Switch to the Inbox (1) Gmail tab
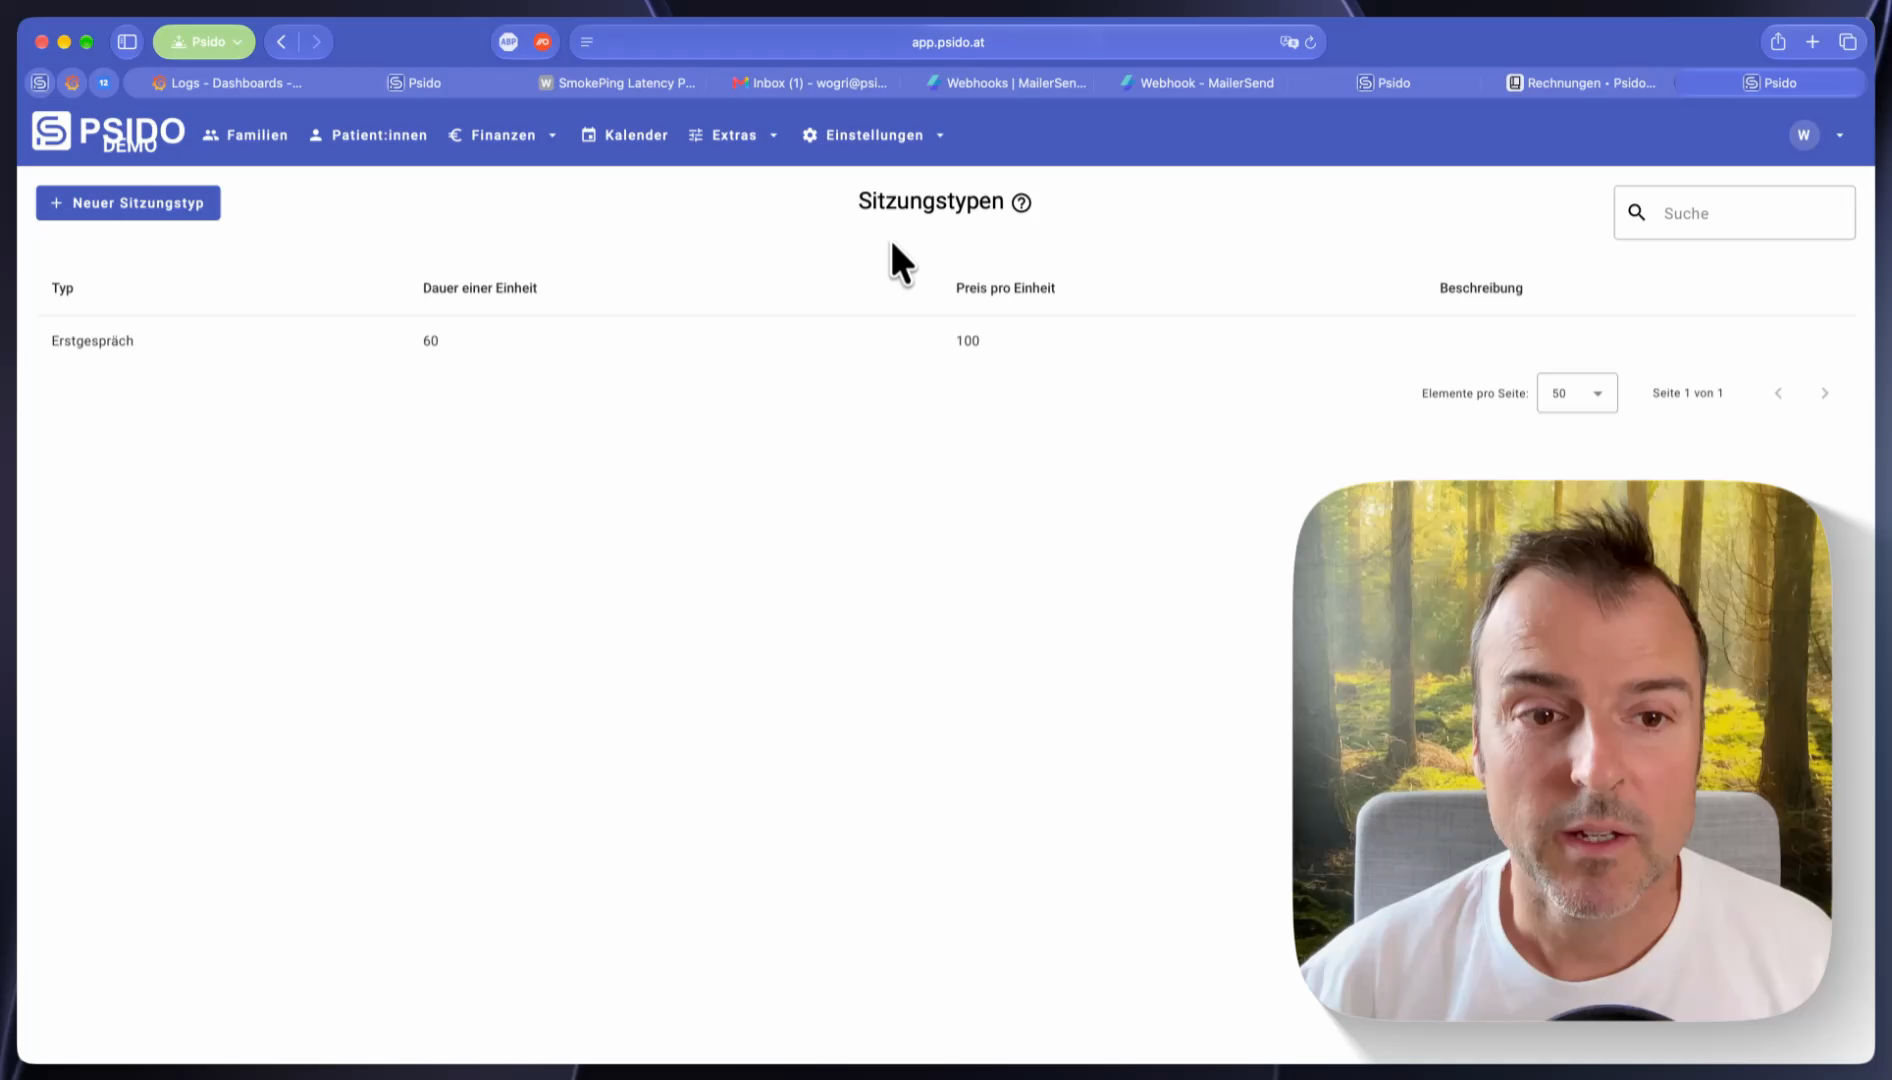Image resolution: width=1892 pixels, height=1080 pixels. click(x=810, y=83)
